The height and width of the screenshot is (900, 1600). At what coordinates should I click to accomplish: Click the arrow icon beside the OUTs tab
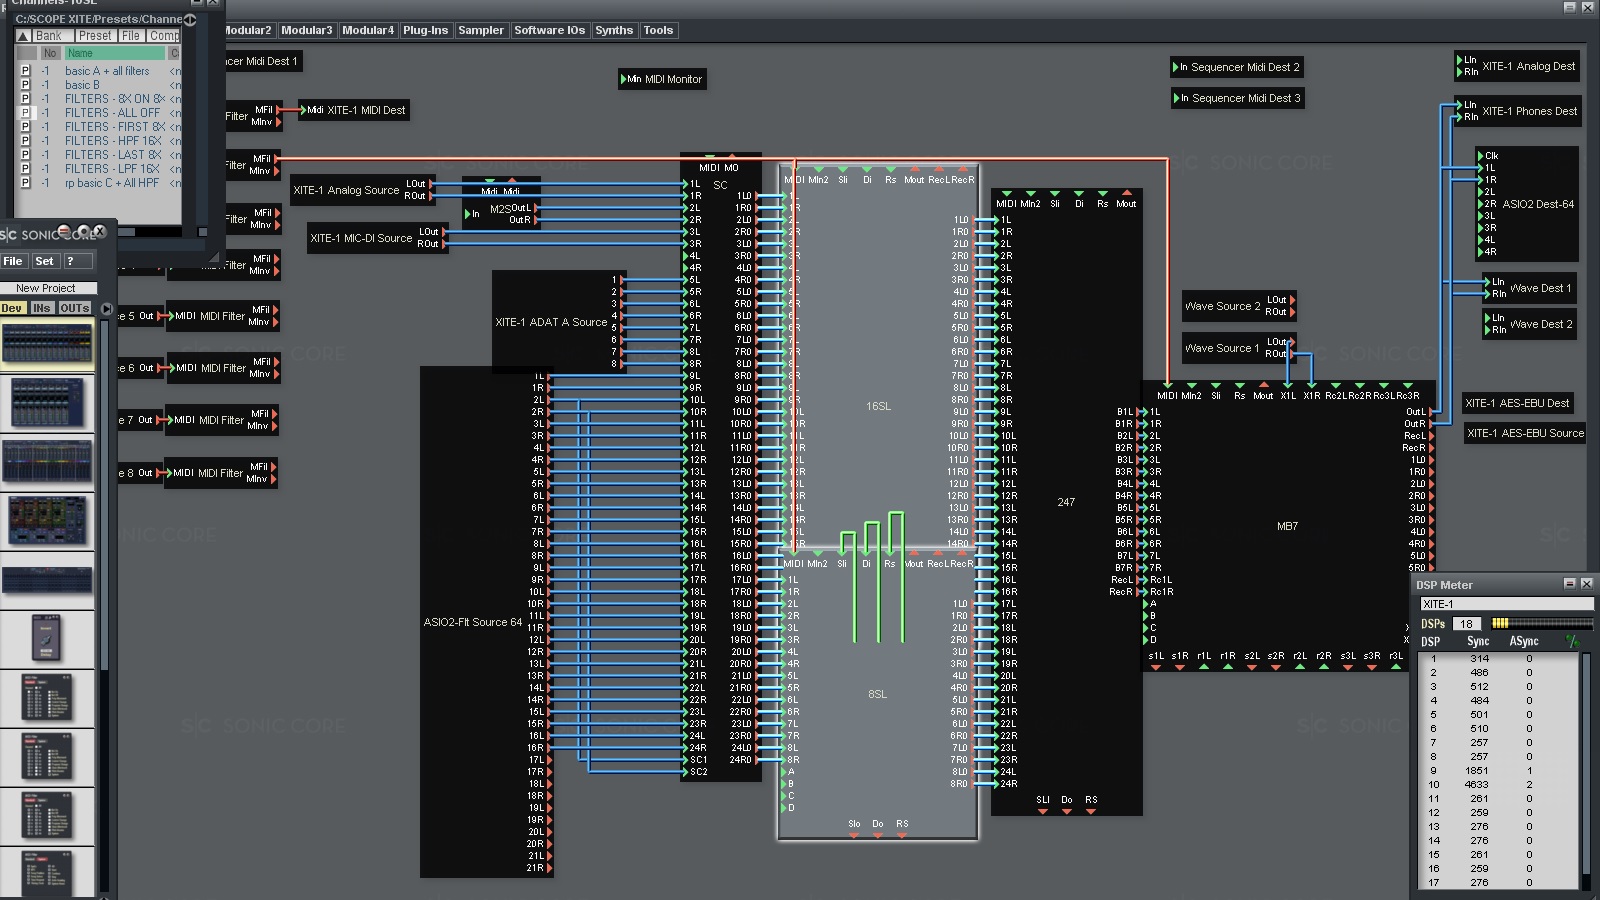click(106, 309)
